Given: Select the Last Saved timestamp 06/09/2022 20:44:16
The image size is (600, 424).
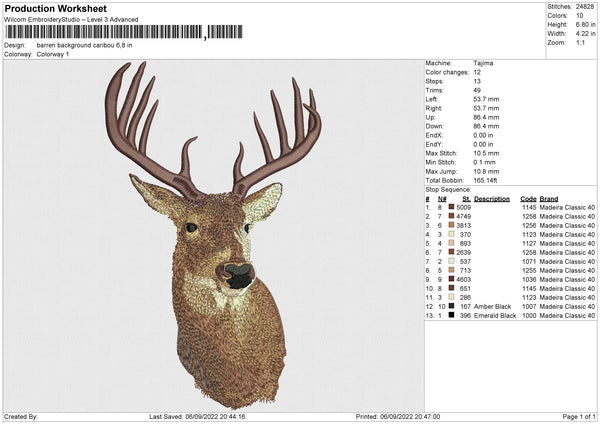Looking at the screenshot, I should coord(215,416).
